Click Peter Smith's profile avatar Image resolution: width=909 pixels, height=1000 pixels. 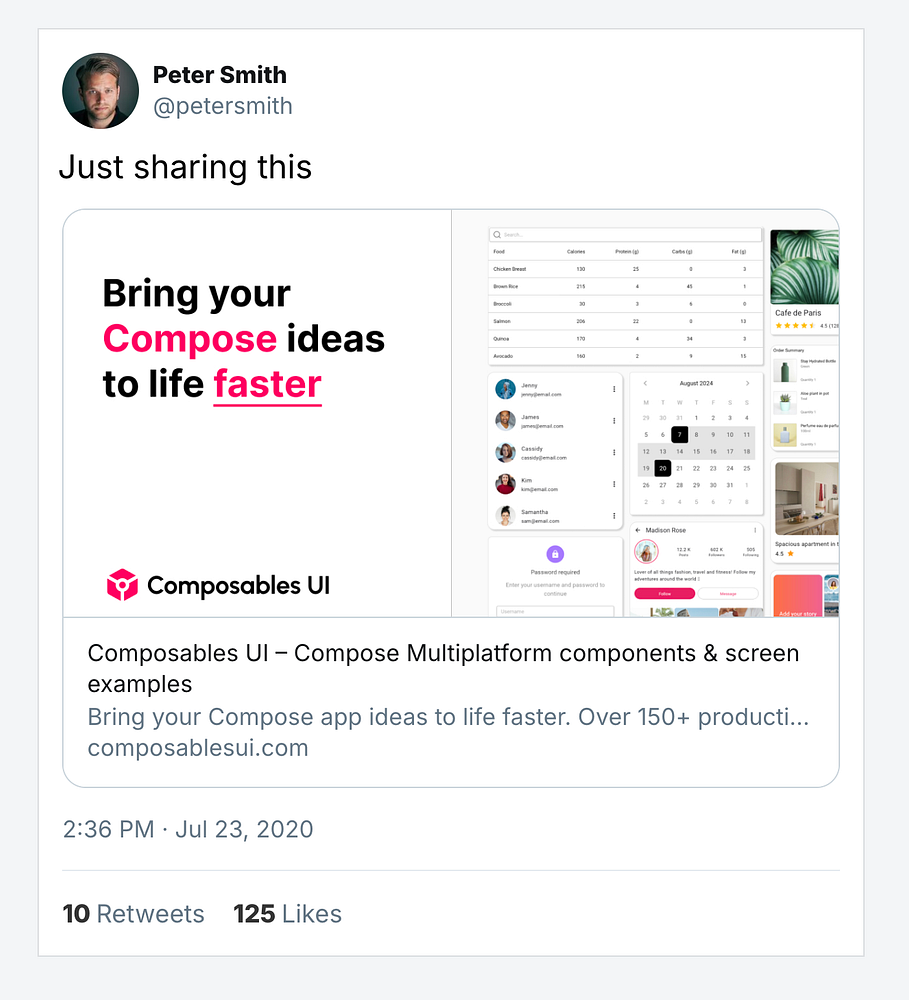(x=100, y=91)
